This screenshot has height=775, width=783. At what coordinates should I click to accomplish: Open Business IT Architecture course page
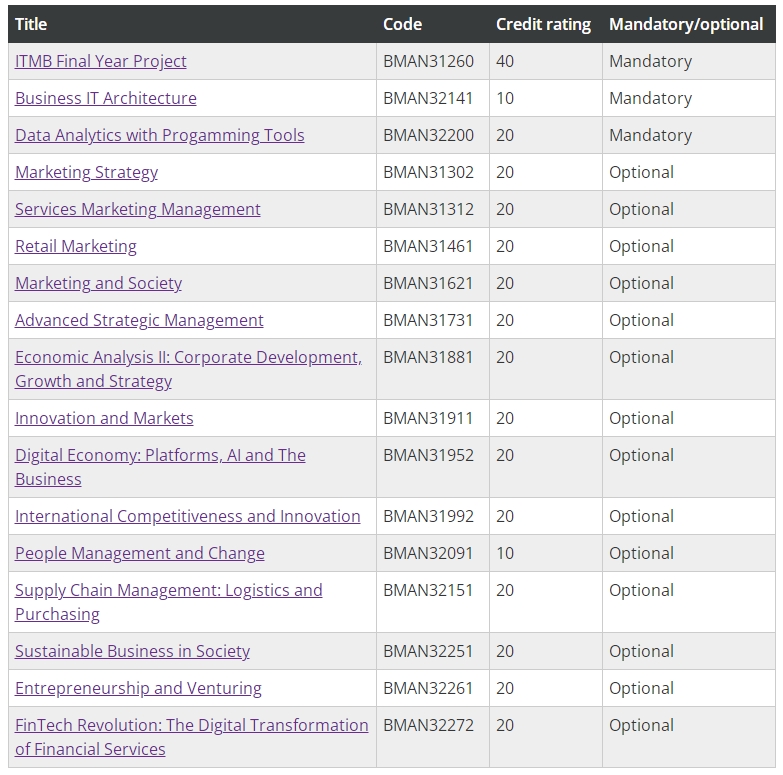[105, 98]
